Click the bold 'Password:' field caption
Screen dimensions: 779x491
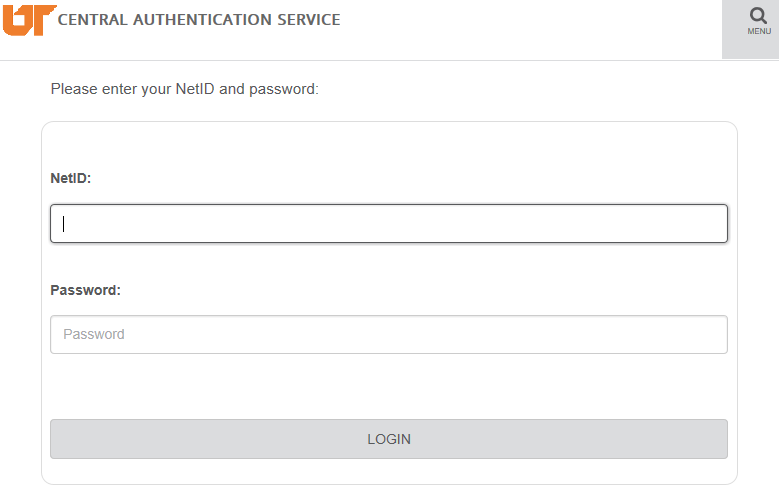[85, 290]
